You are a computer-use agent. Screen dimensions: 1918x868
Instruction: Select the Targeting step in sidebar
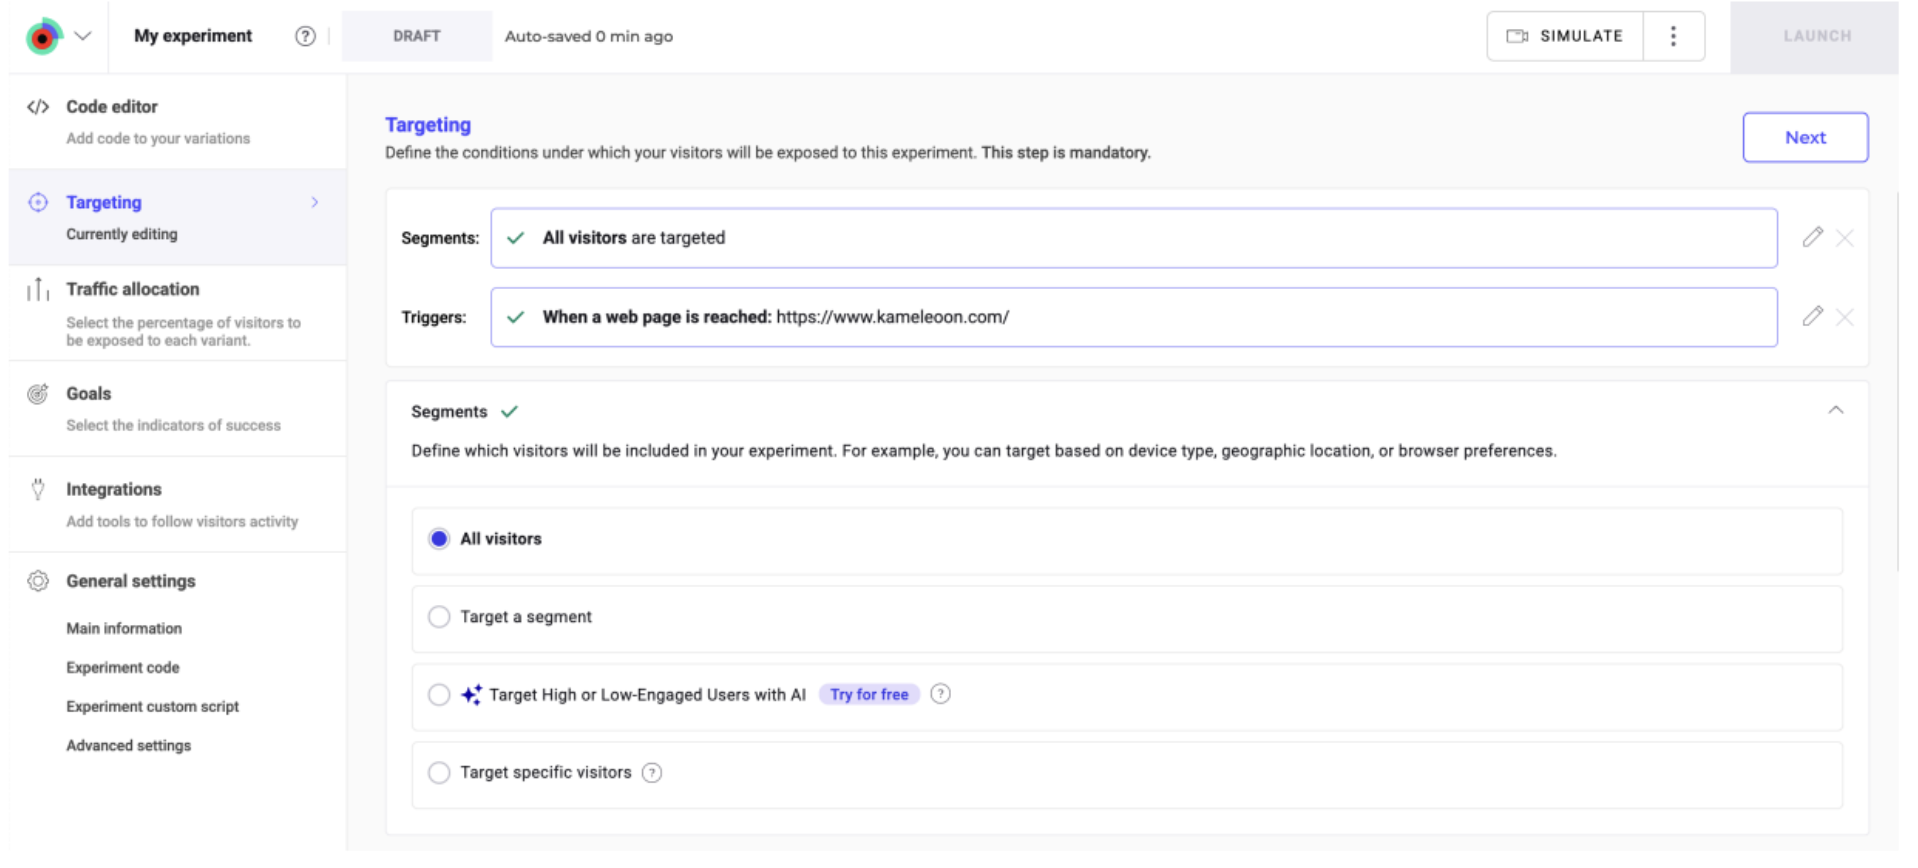pos(178,217)
